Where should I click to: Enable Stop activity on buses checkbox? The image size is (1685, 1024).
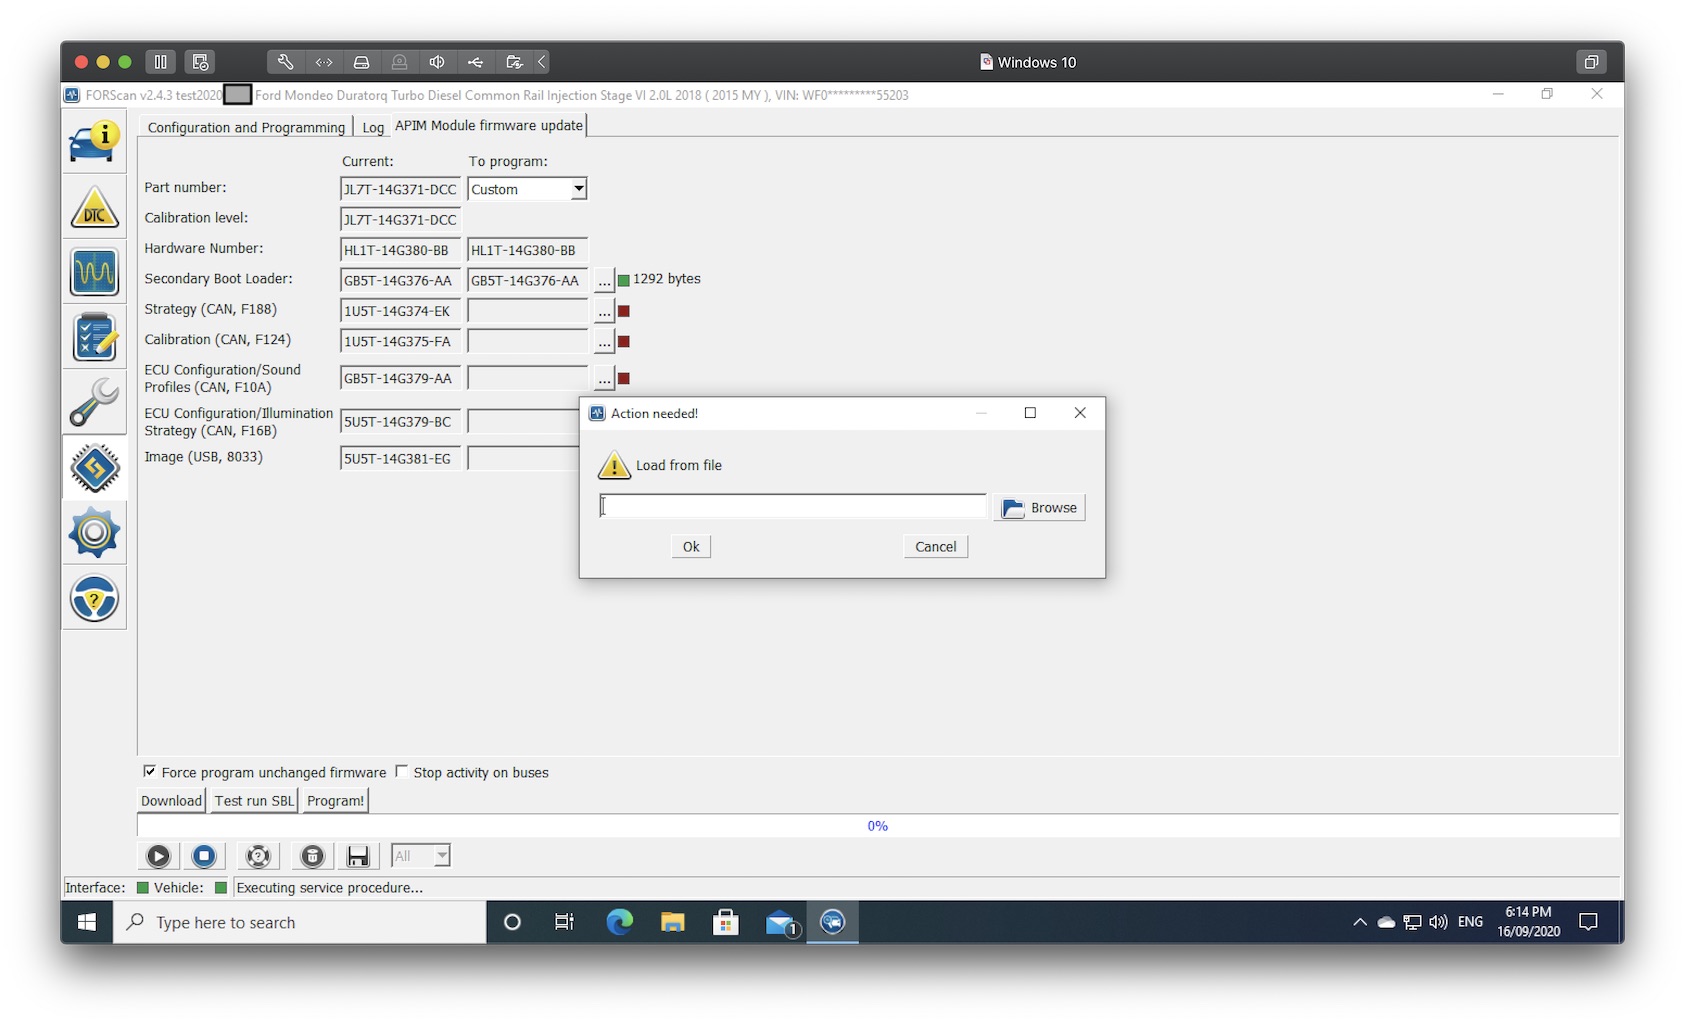[x=402, y=772]
